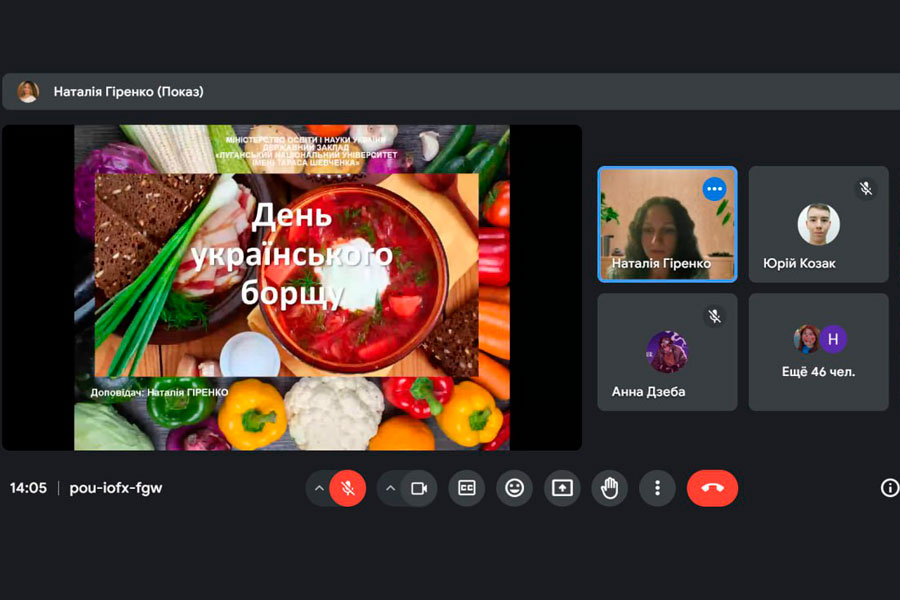Click the shared presentation slide

292,288
